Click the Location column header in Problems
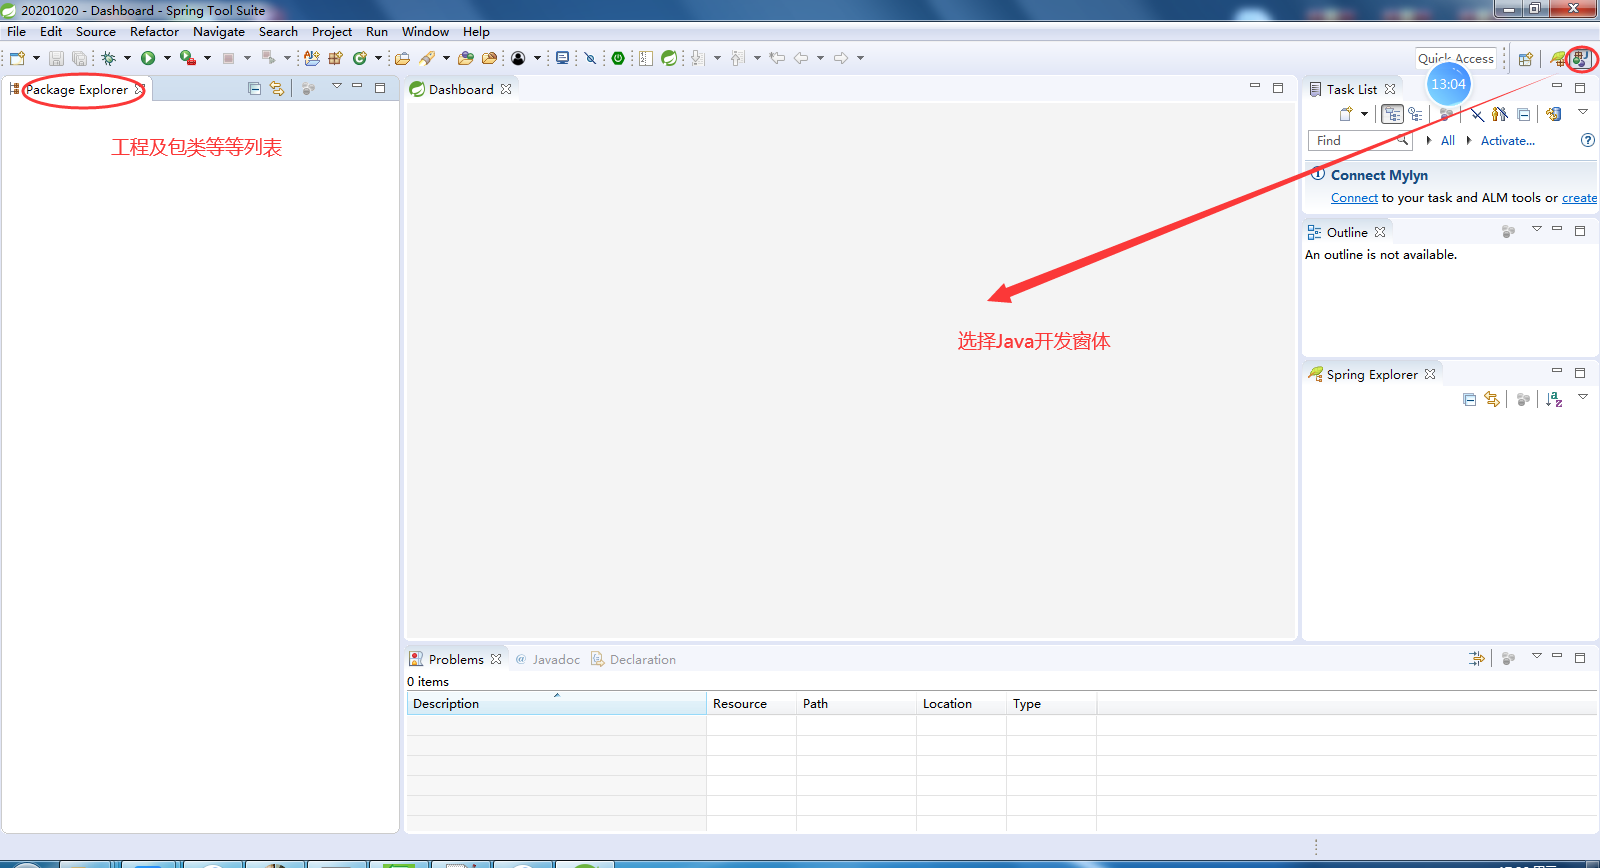Screen dimensions: 1600x868 [961, 704]
